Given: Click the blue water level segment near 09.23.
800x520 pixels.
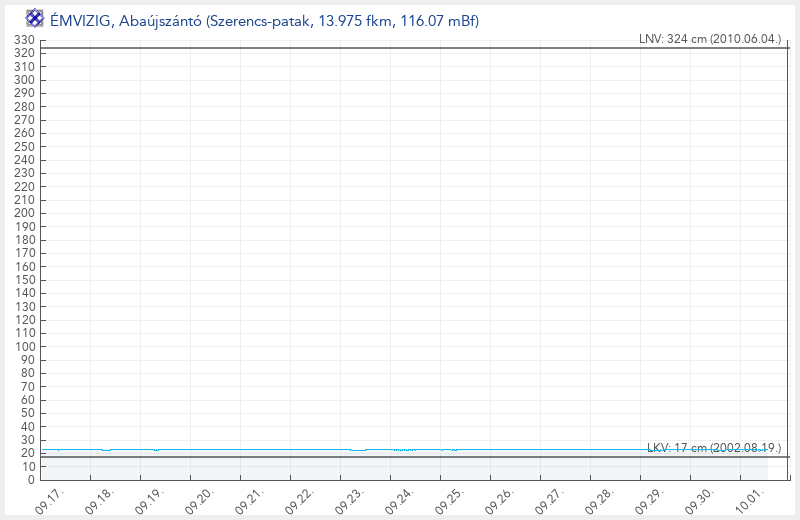Looking at the screenshot, I should coord(358,450).
